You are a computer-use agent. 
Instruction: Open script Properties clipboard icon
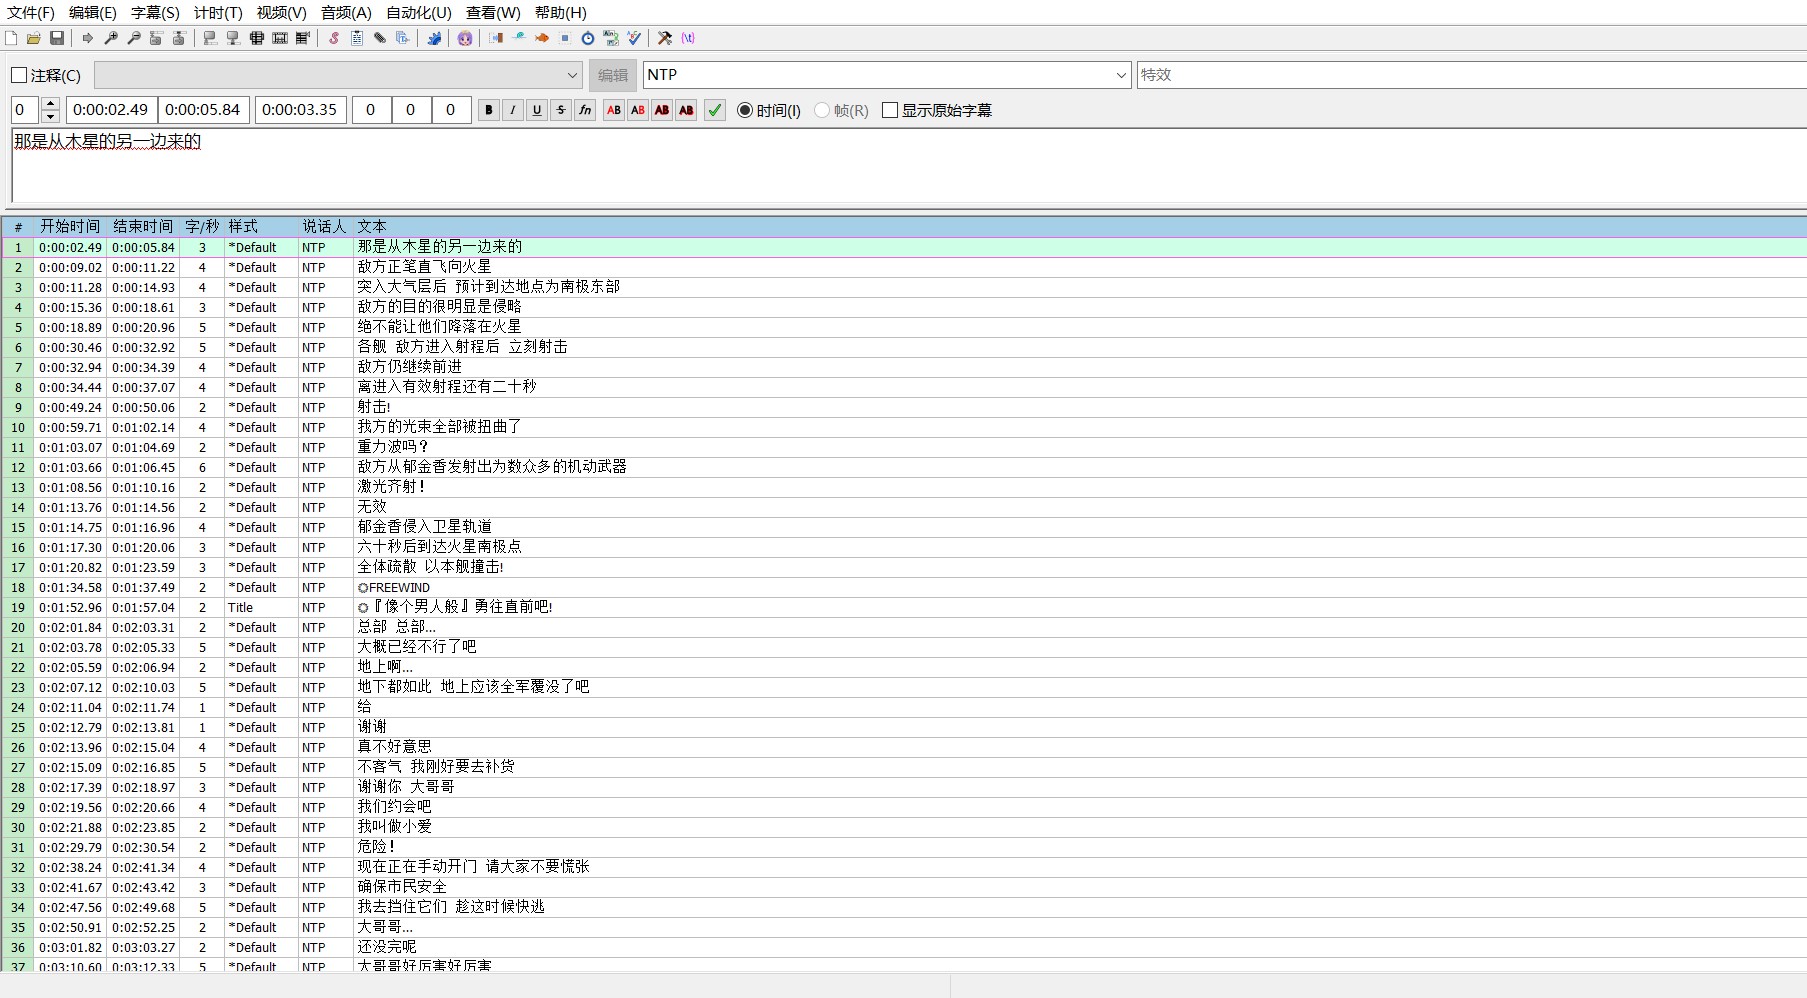click(357, 38)
